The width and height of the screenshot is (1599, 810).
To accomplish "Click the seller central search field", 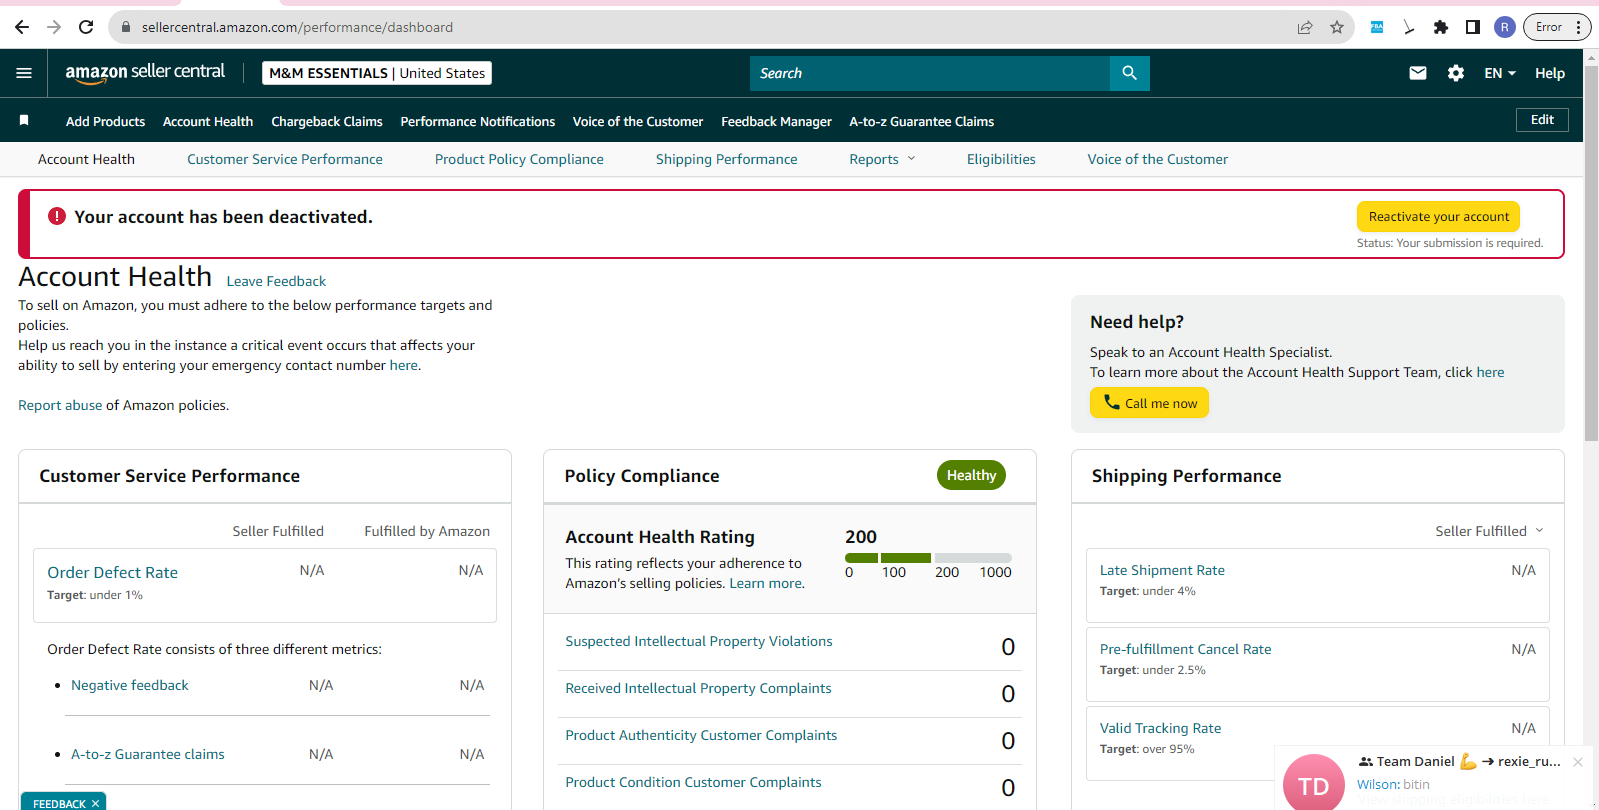I will pyautogui.click(x=930, y=73).
